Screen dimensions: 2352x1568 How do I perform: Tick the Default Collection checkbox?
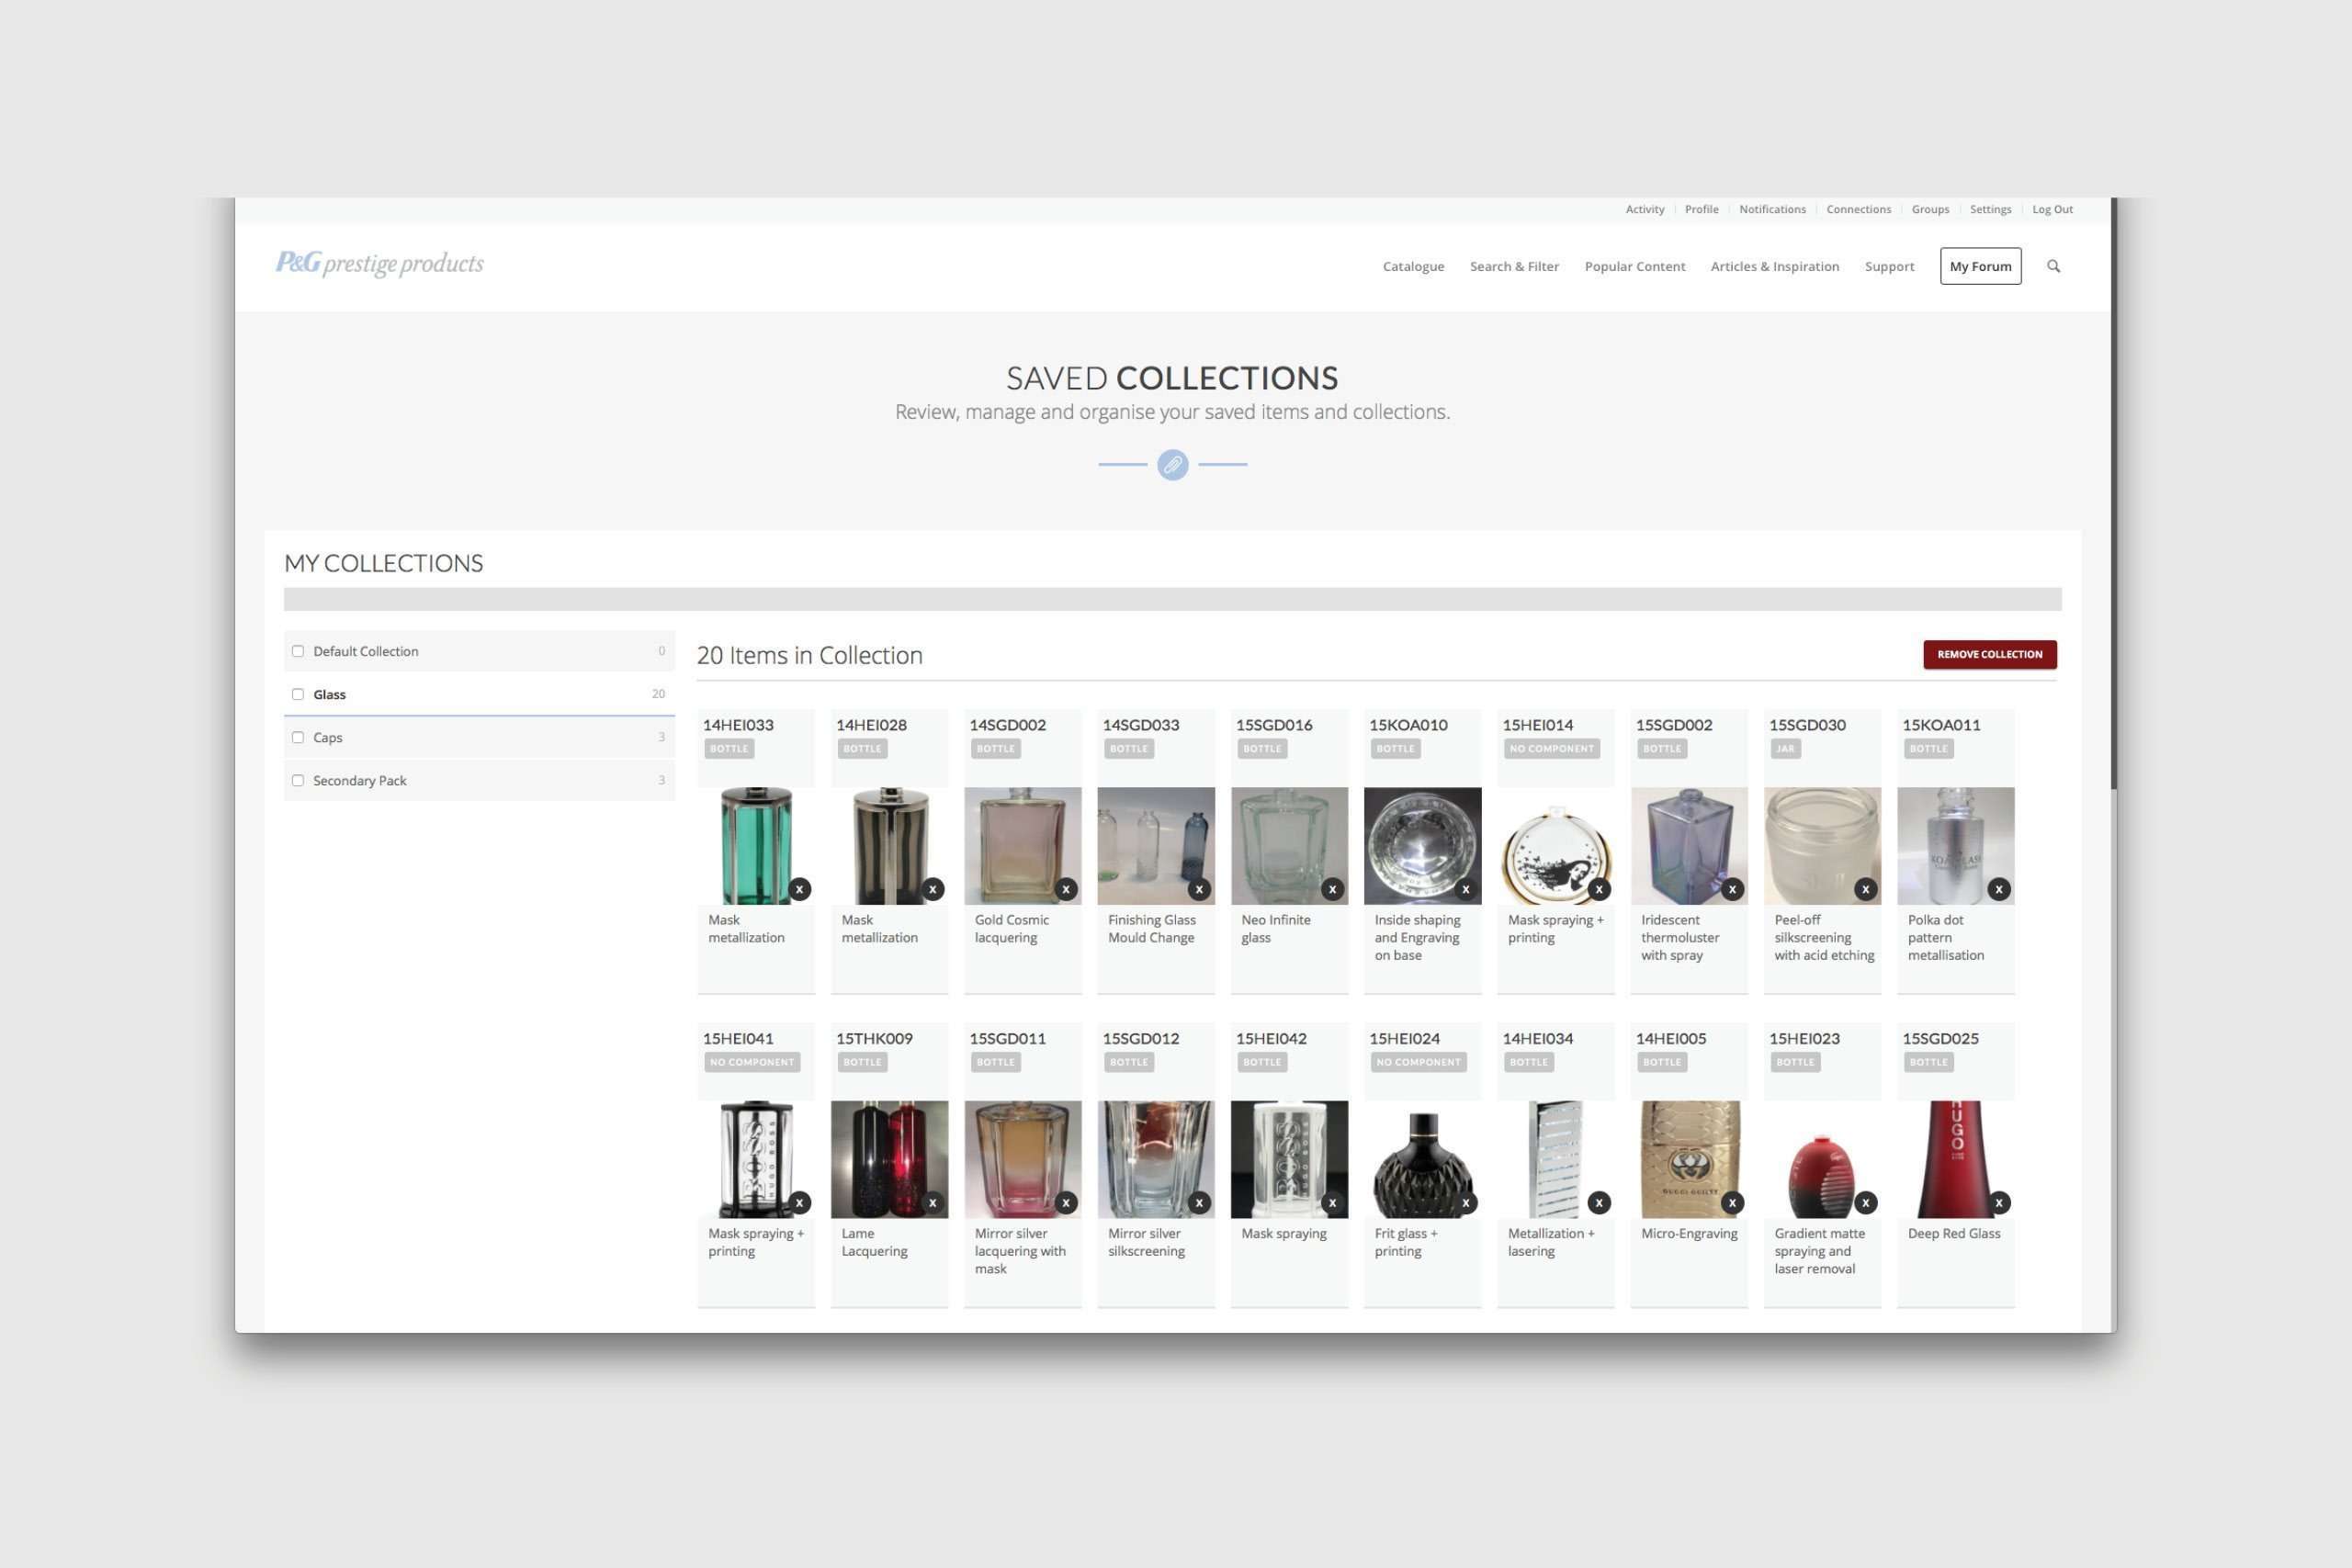coord(298,651)
